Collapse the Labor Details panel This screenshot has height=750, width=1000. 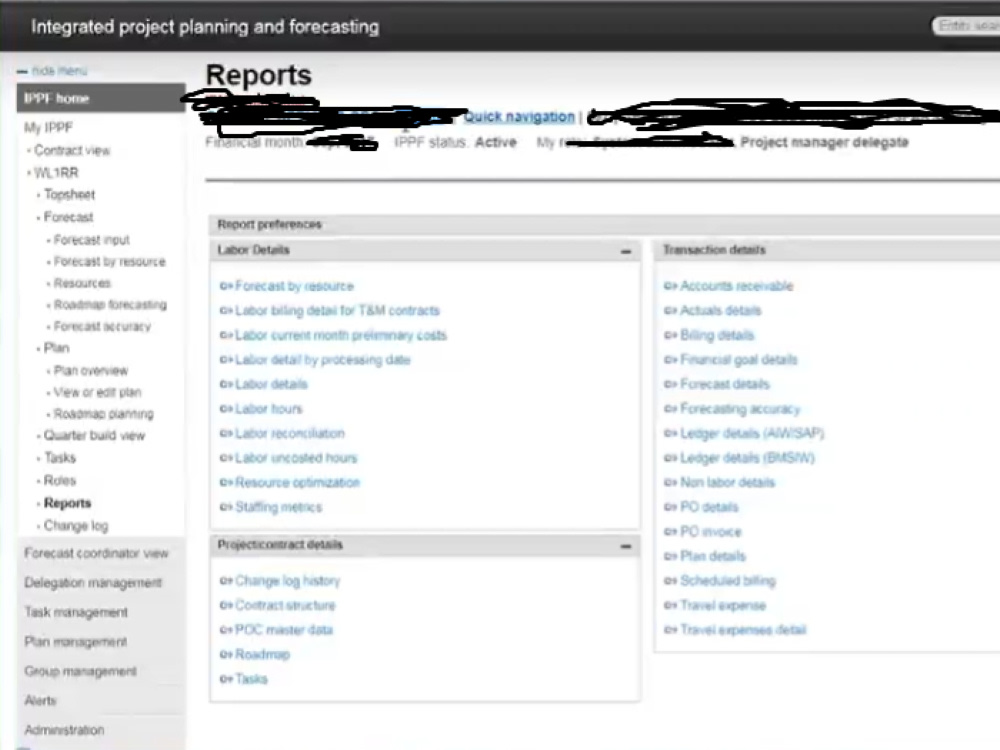pyautogui.click(x=626, y=251)
